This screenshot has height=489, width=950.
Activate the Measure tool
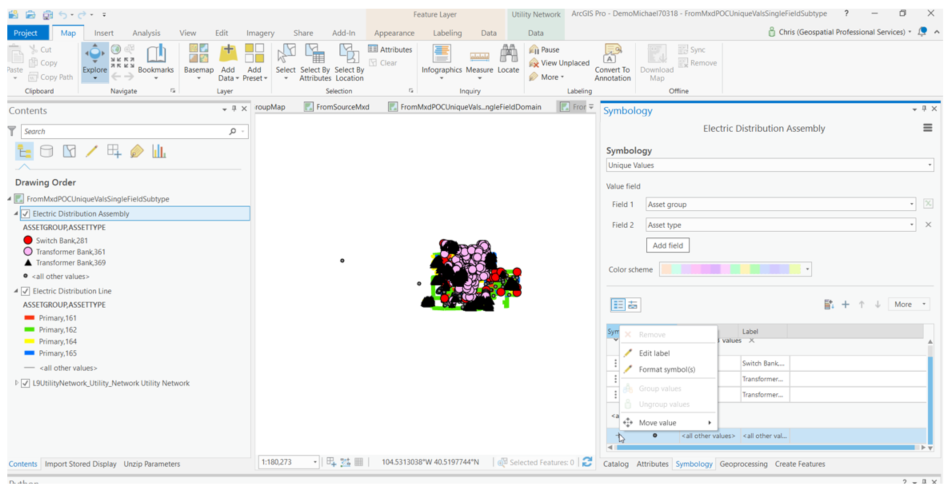click(479, 62)
